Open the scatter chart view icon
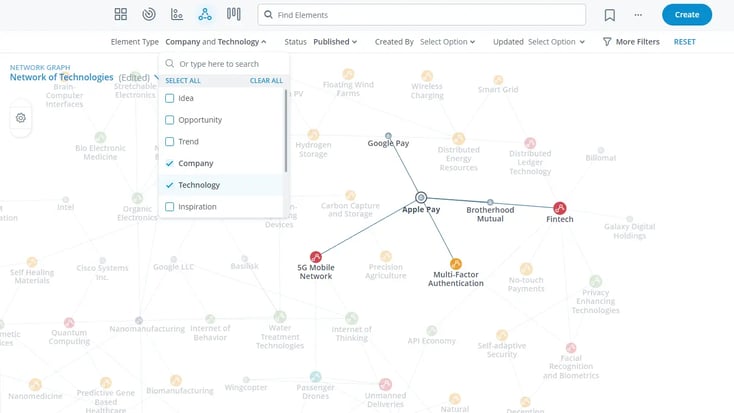The image size is (734, 413). coord(177,15)
